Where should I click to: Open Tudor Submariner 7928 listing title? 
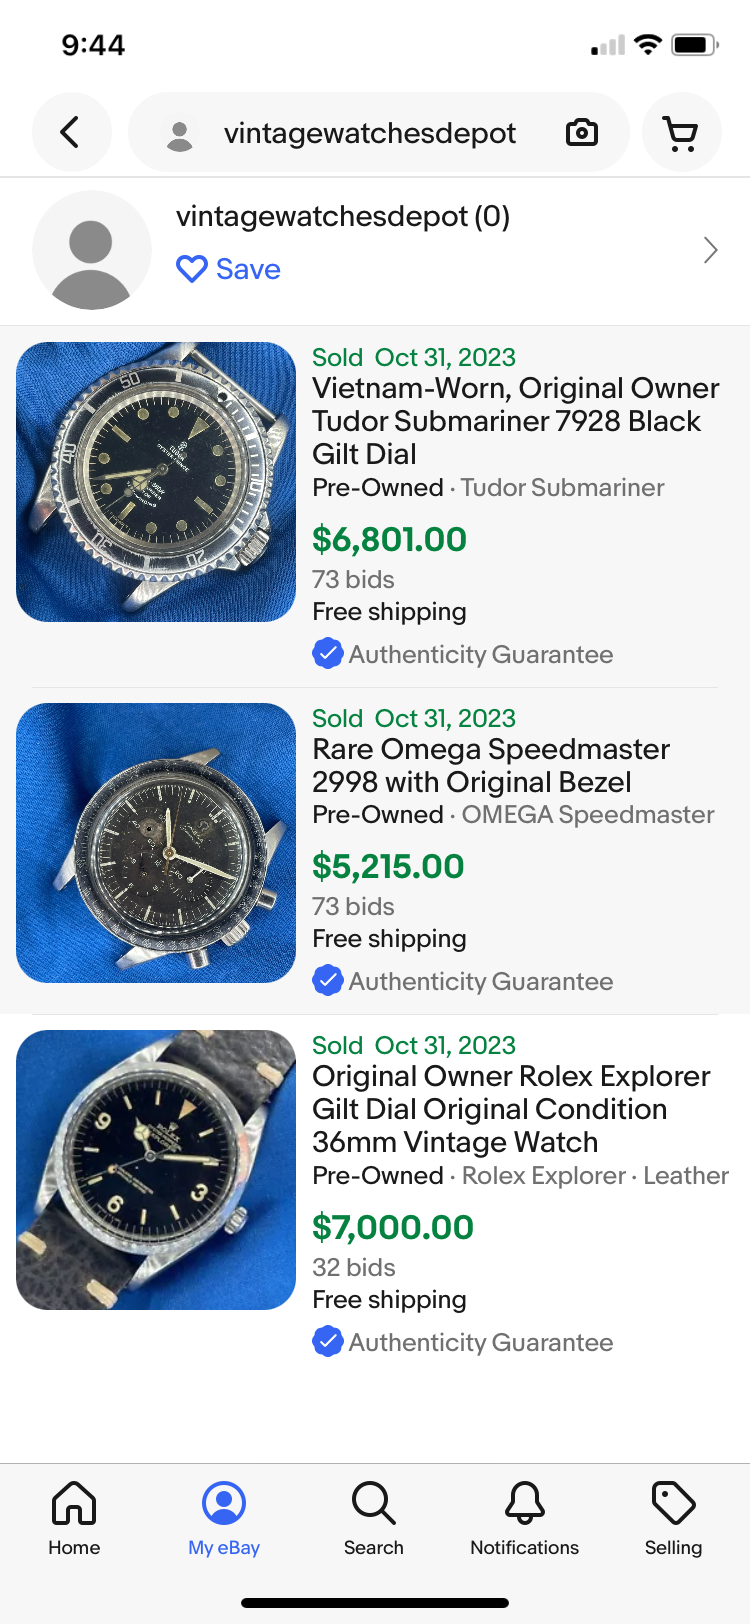click(x=515, y=421)
